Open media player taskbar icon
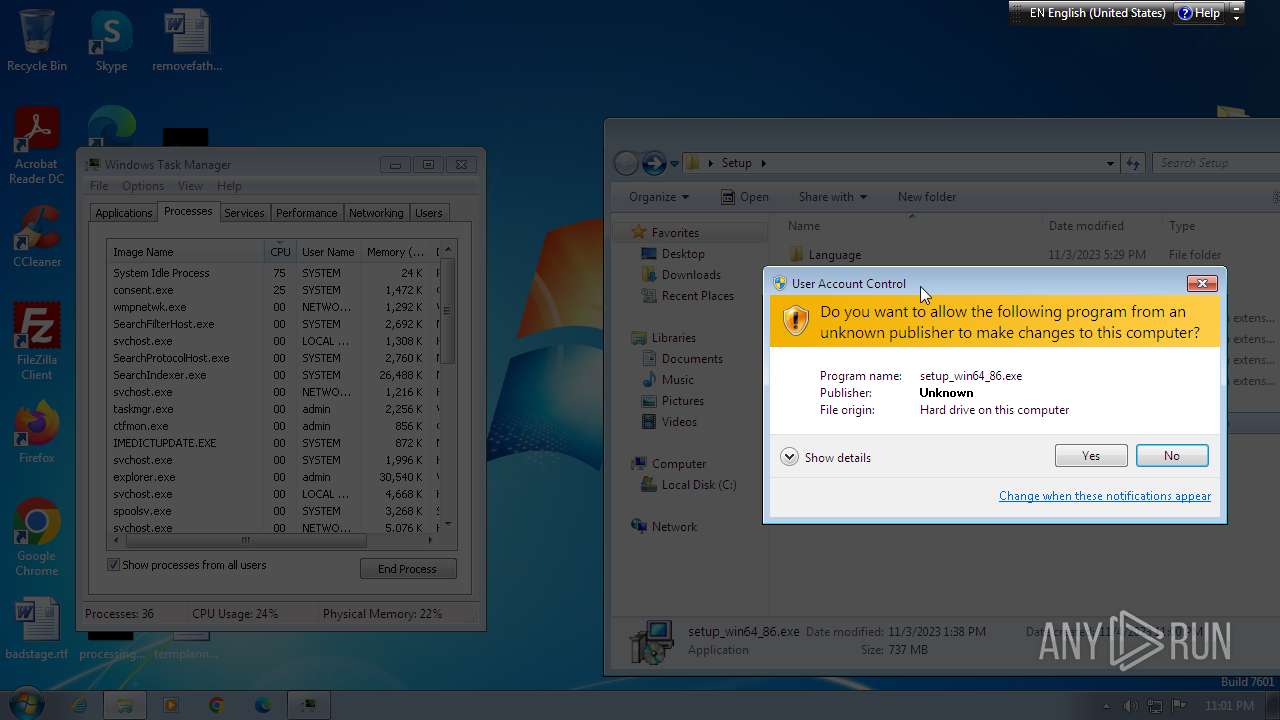The width and height of the screenshot is (1280, 720). (170, 705)
